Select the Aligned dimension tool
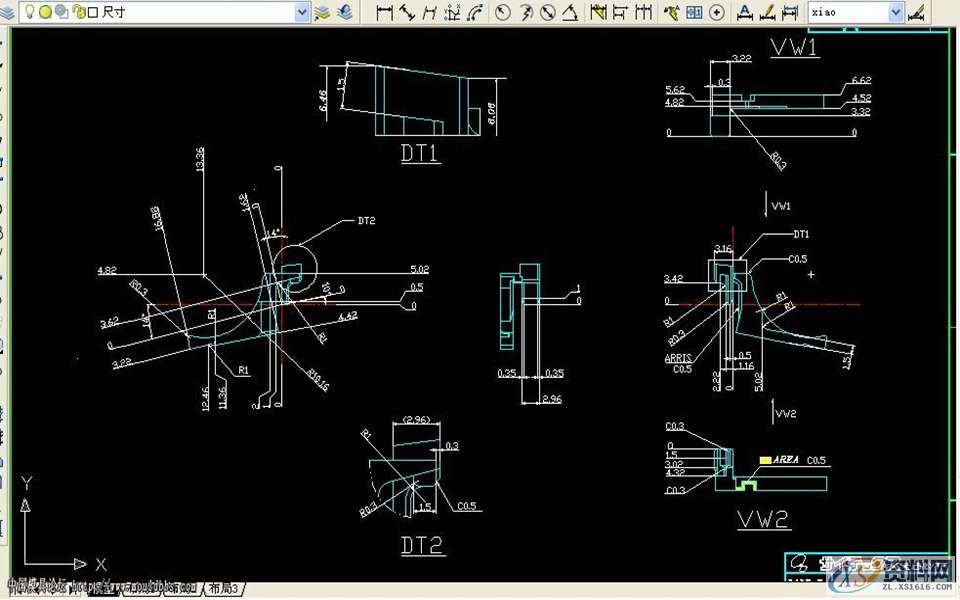The image size is (960, 600). coord(407,12)
